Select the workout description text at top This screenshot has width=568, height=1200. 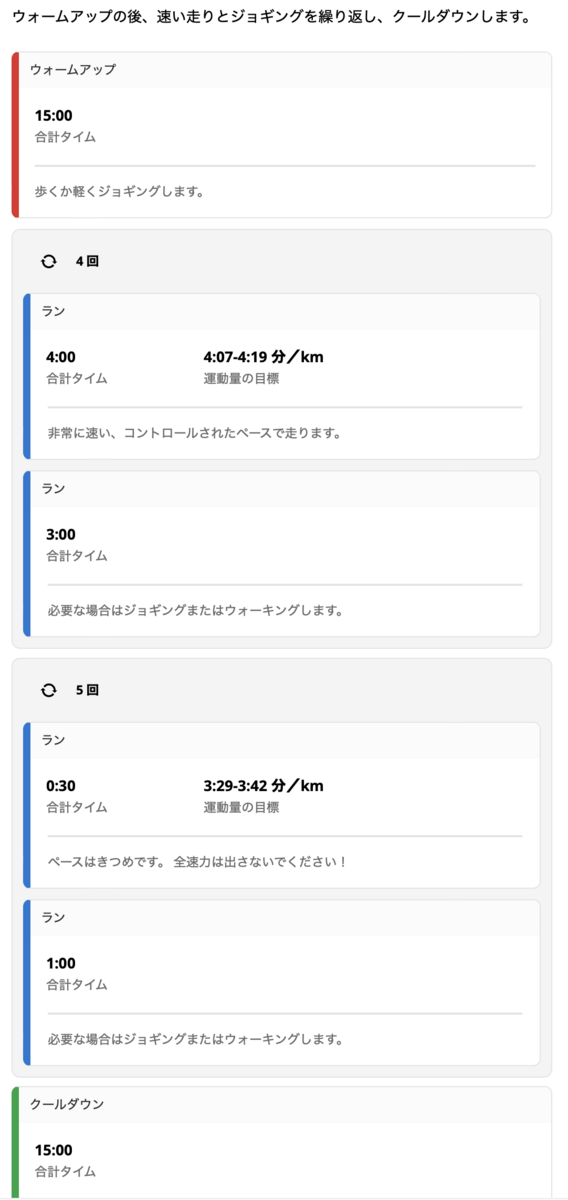pyautogui.click(x=271, y=18)
